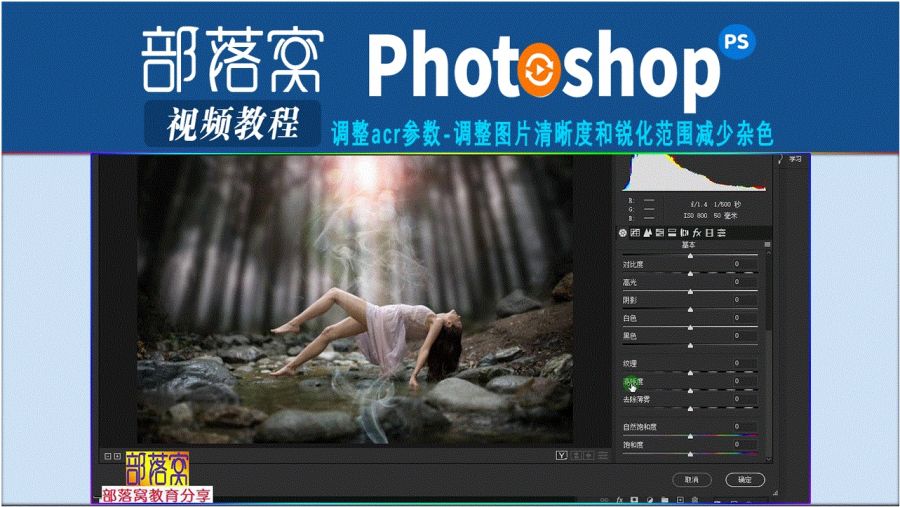Click the 对比度 contrast slider handle
The height and width of the screenshot is (507, 900).
(x=690, y=274)
